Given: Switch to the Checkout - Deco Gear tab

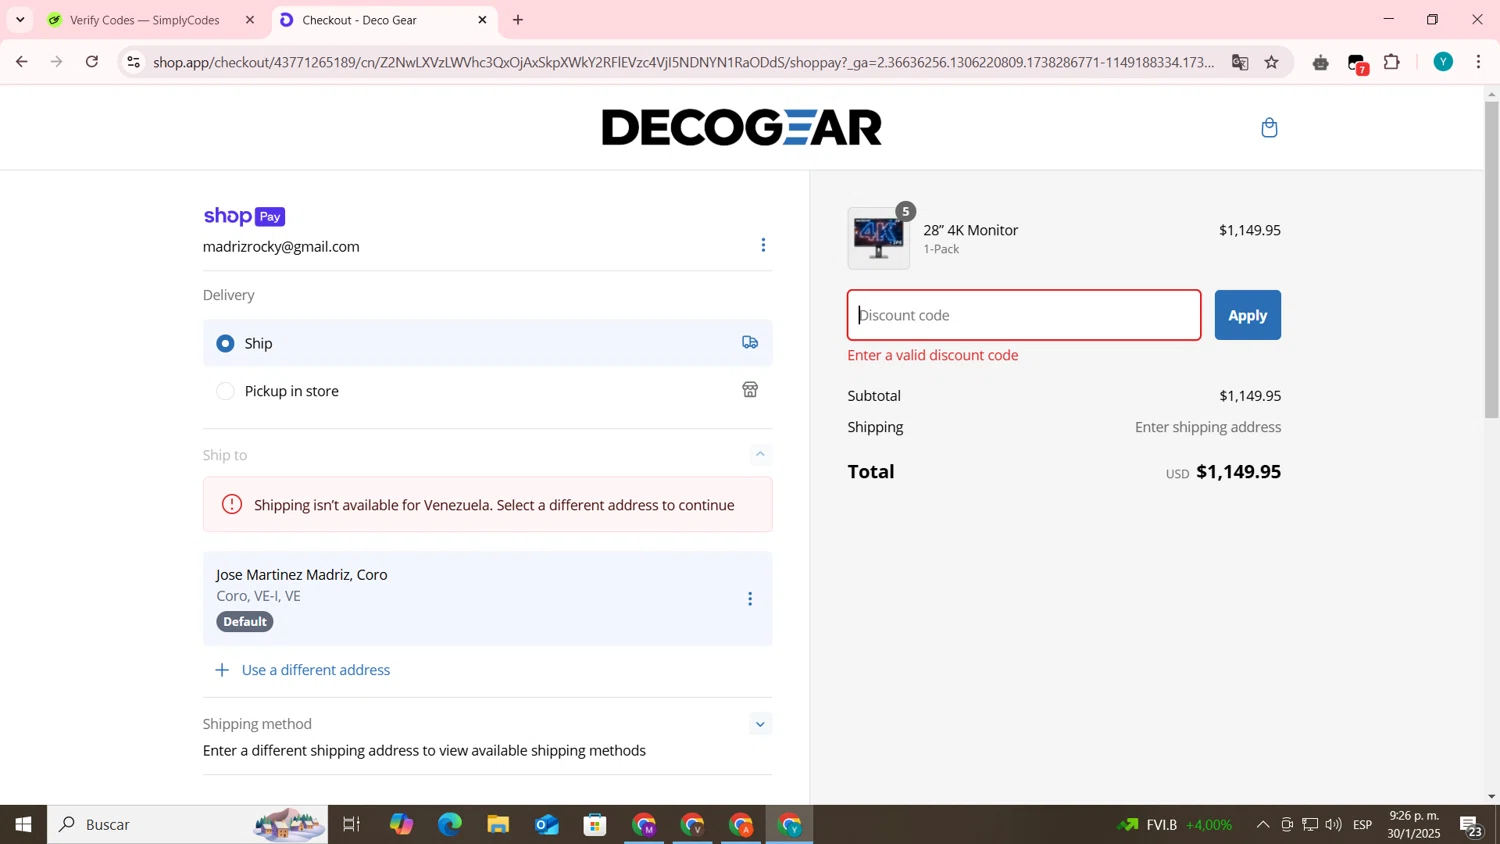Looking at the screenshot, I should coord(383,20).
